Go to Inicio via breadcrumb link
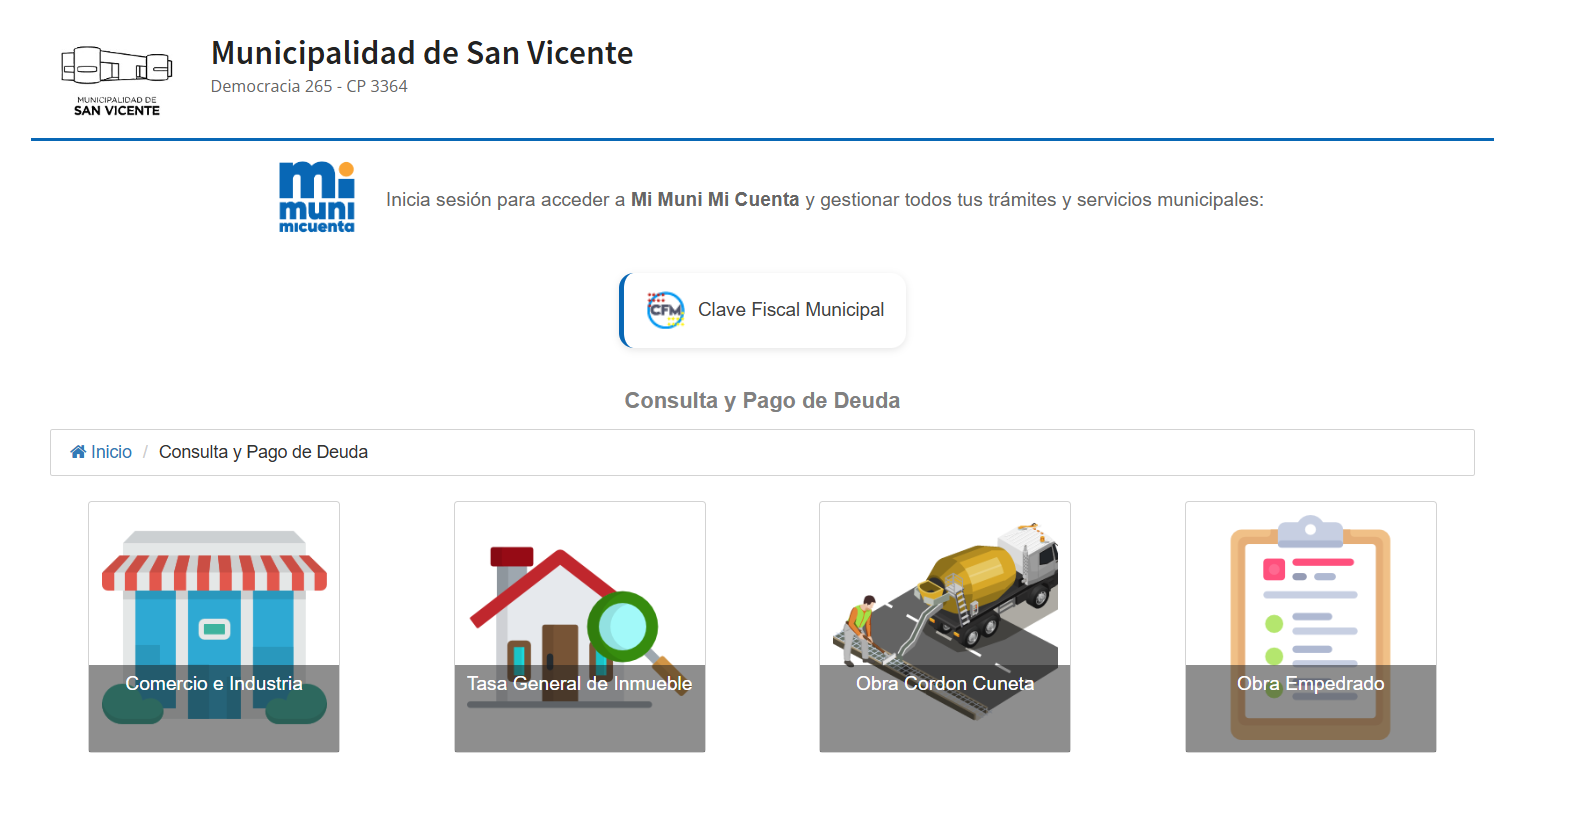Viewport: 1569px width, 815px height. point(111,452)
